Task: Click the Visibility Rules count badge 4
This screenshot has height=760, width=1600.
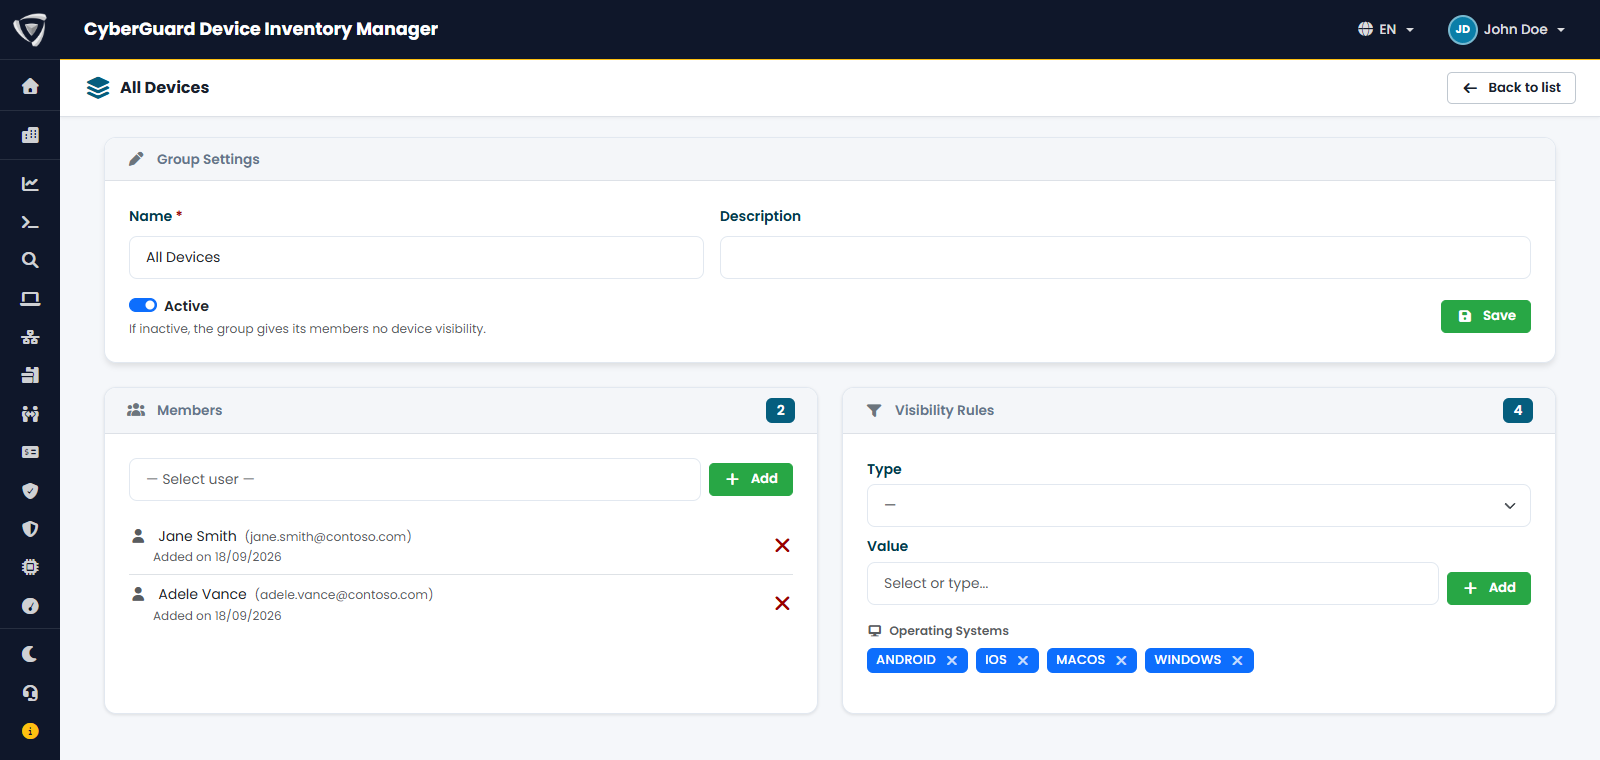Action: [1518, 410]
